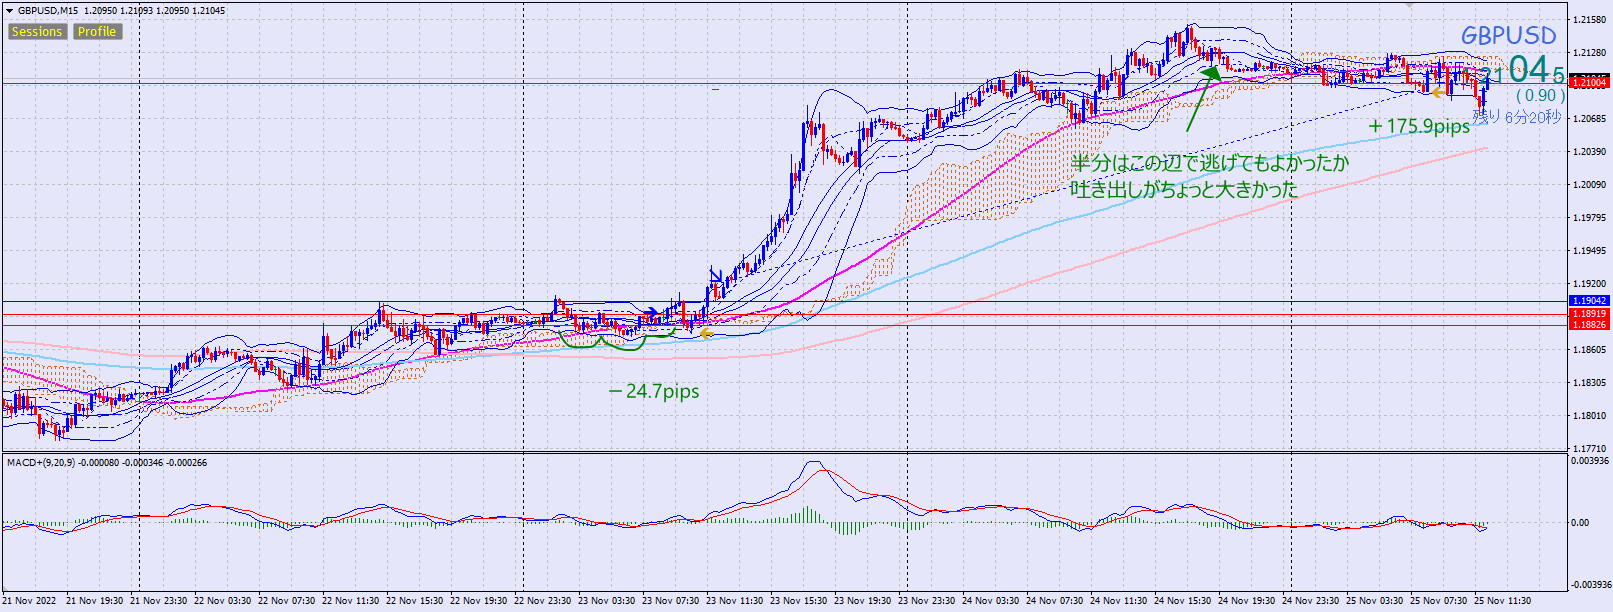Viewport: 1613px width, 612px height.
Task: Click 1.20095 on the price scale
Action: [1590, 185]
